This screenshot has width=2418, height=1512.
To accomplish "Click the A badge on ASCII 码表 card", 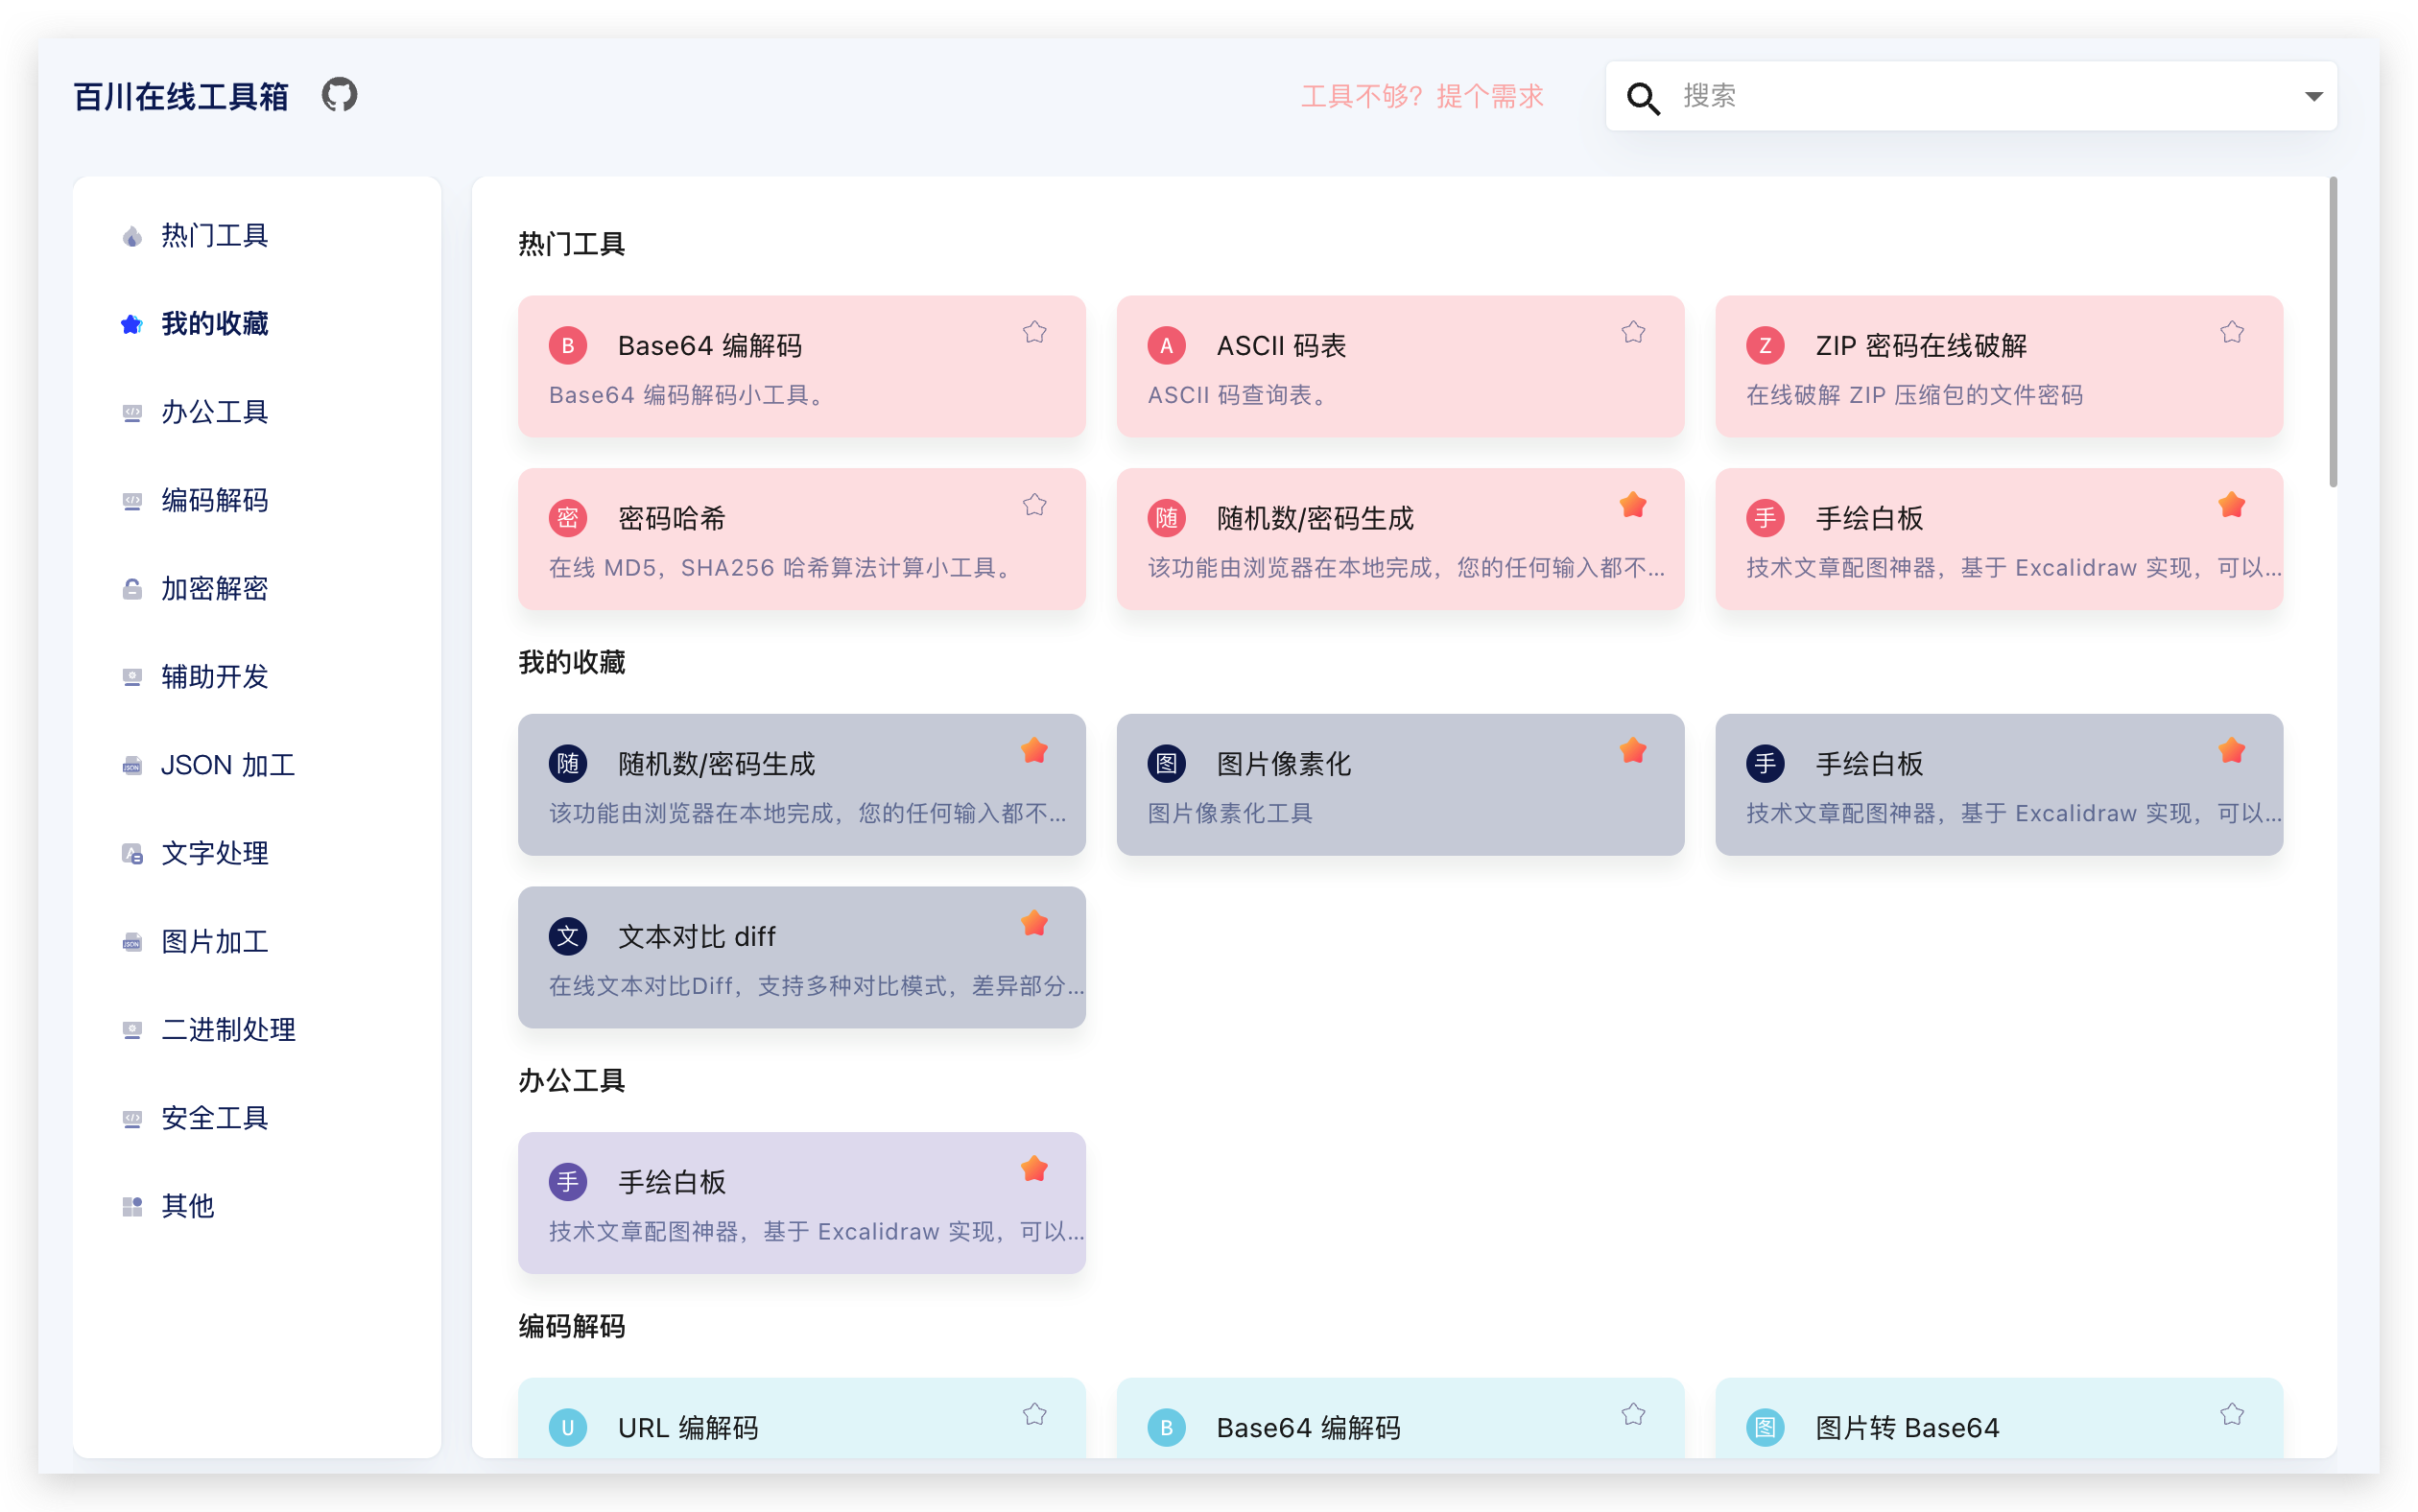I will (1166, 345).
